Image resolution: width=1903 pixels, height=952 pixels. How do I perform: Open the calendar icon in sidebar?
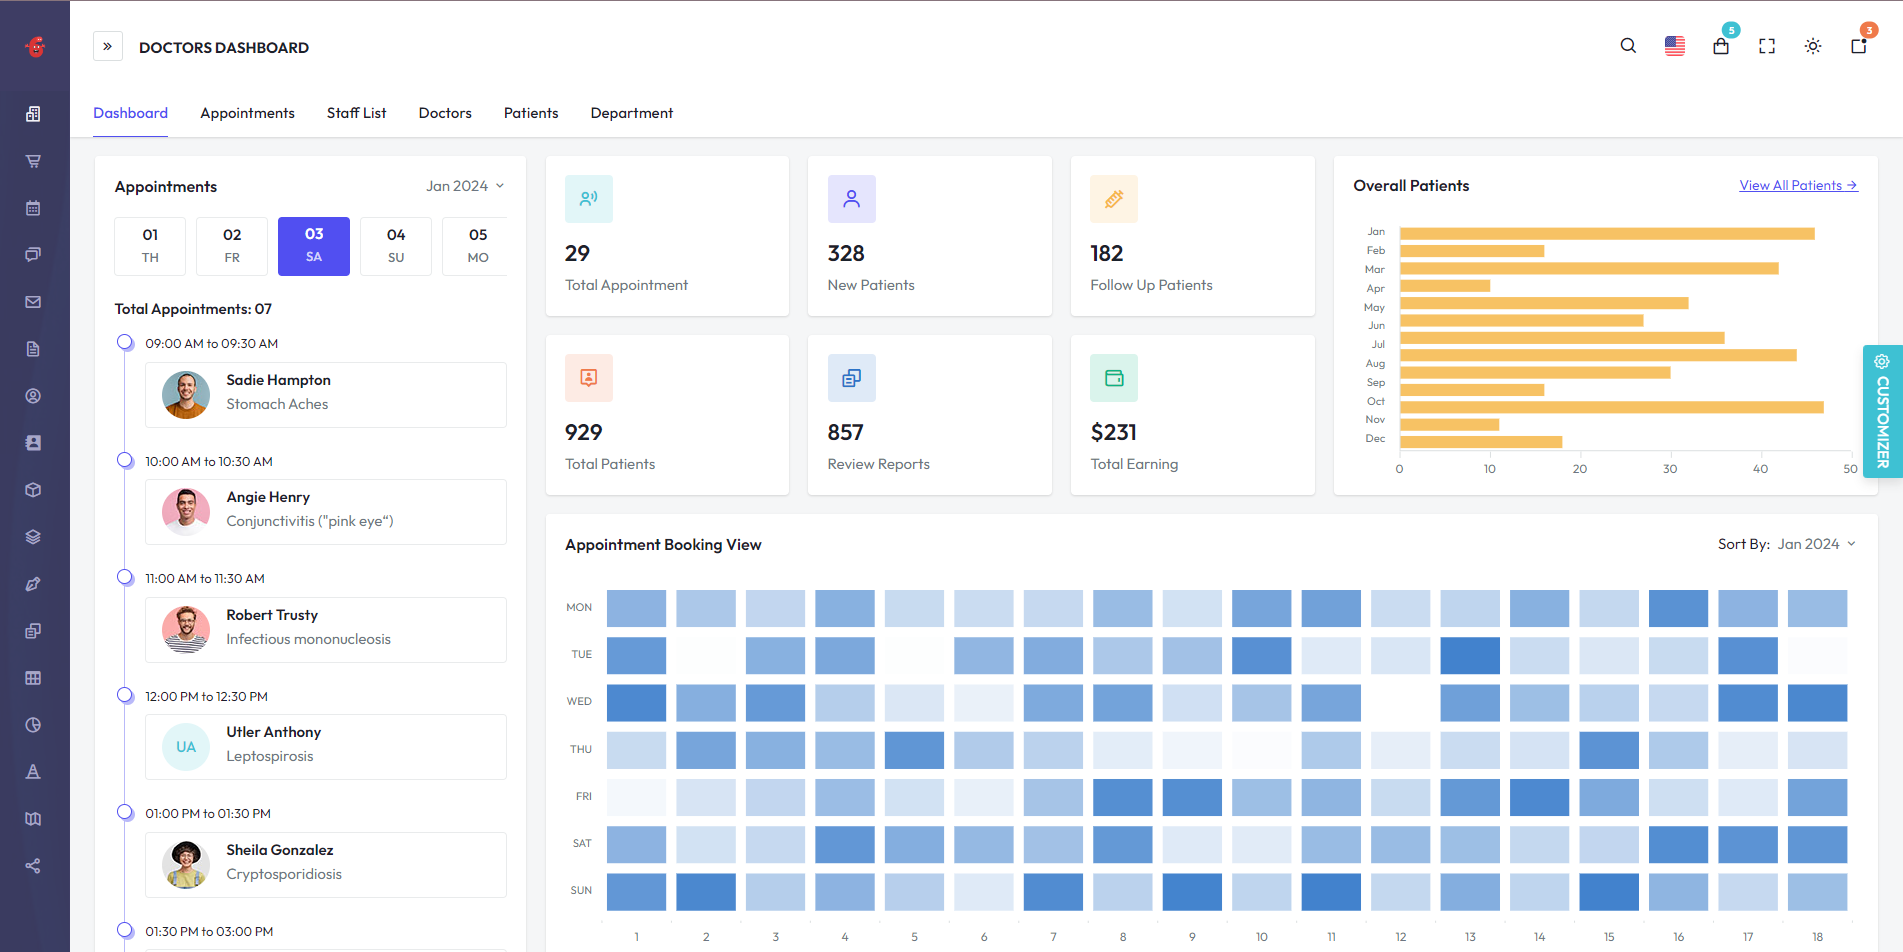33,208
